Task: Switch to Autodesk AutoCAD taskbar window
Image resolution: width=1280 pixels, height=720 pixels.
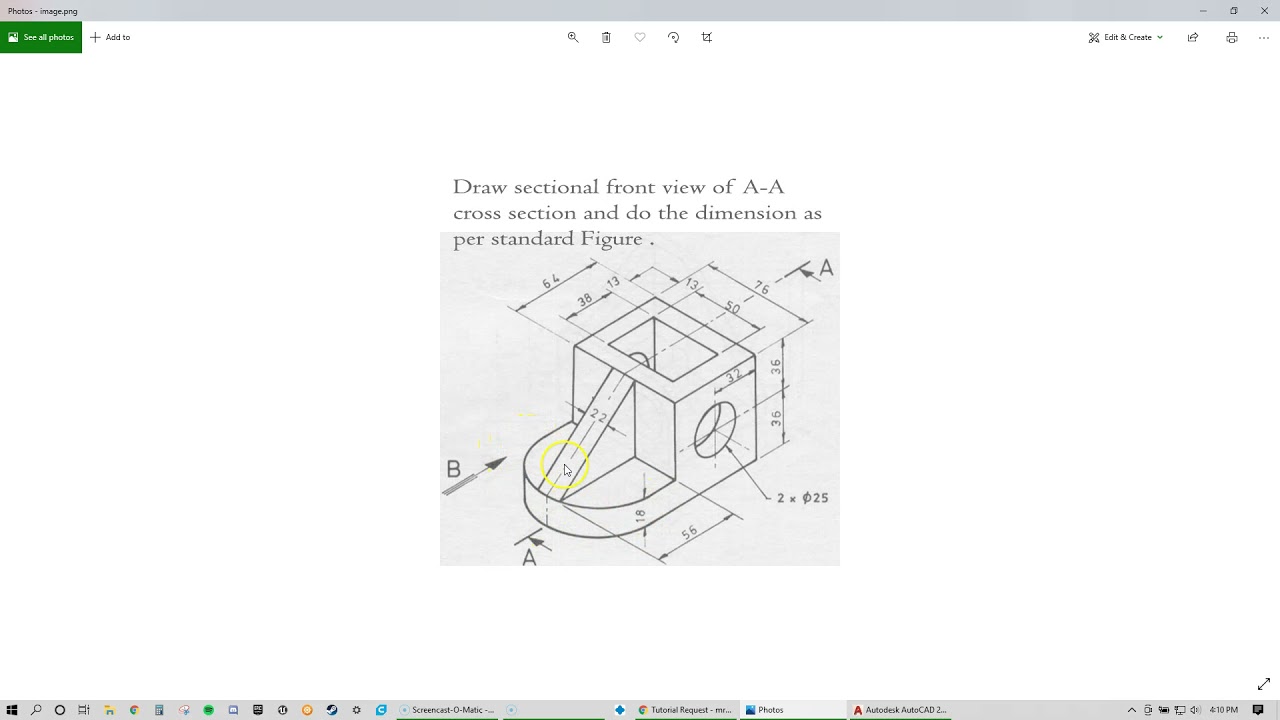Action: (900, 710)
